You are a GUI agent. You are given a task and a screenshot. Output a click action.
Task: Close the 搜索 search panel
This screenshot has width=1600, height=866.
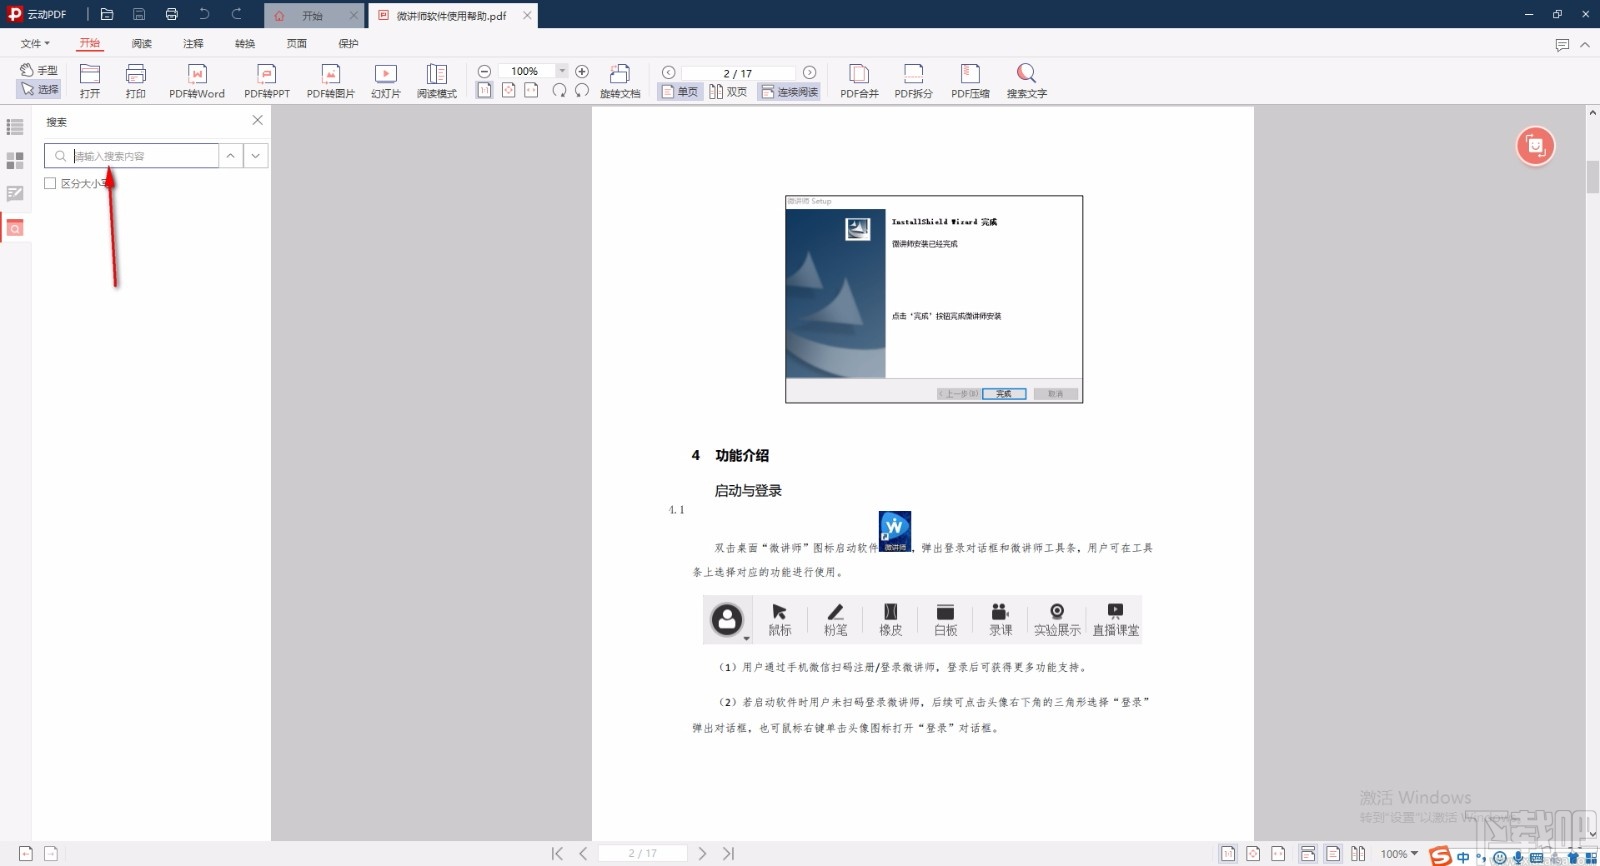257,120
